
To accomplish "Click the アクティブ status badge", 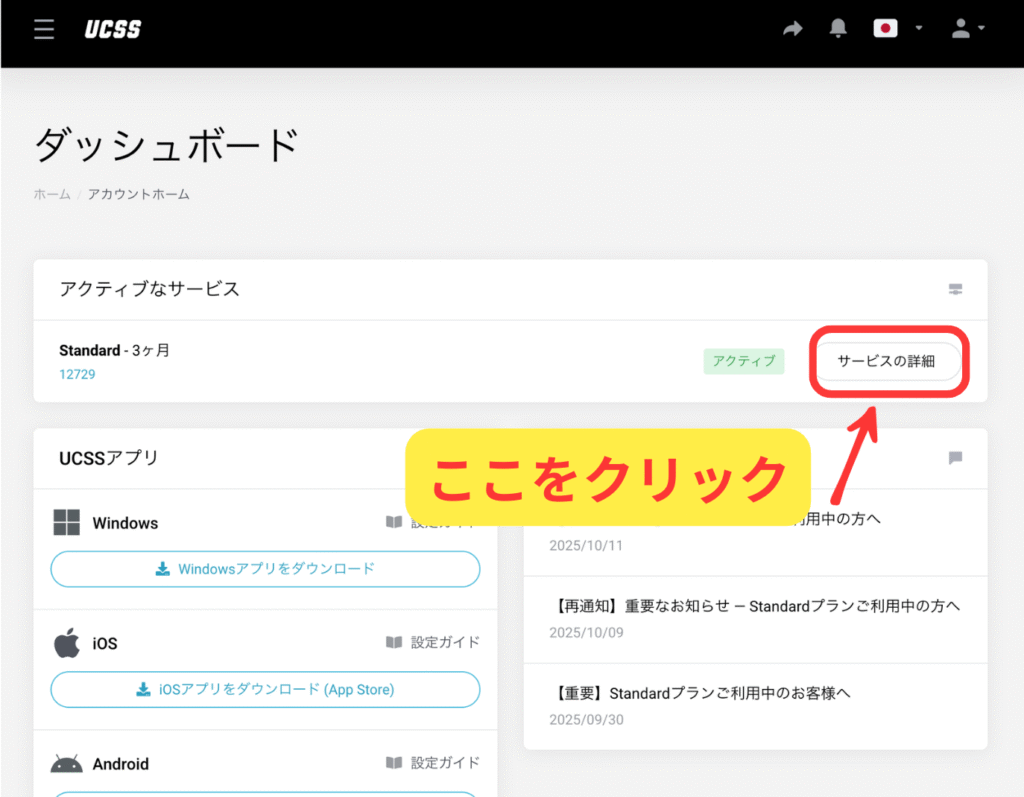I will coord(744,361).
